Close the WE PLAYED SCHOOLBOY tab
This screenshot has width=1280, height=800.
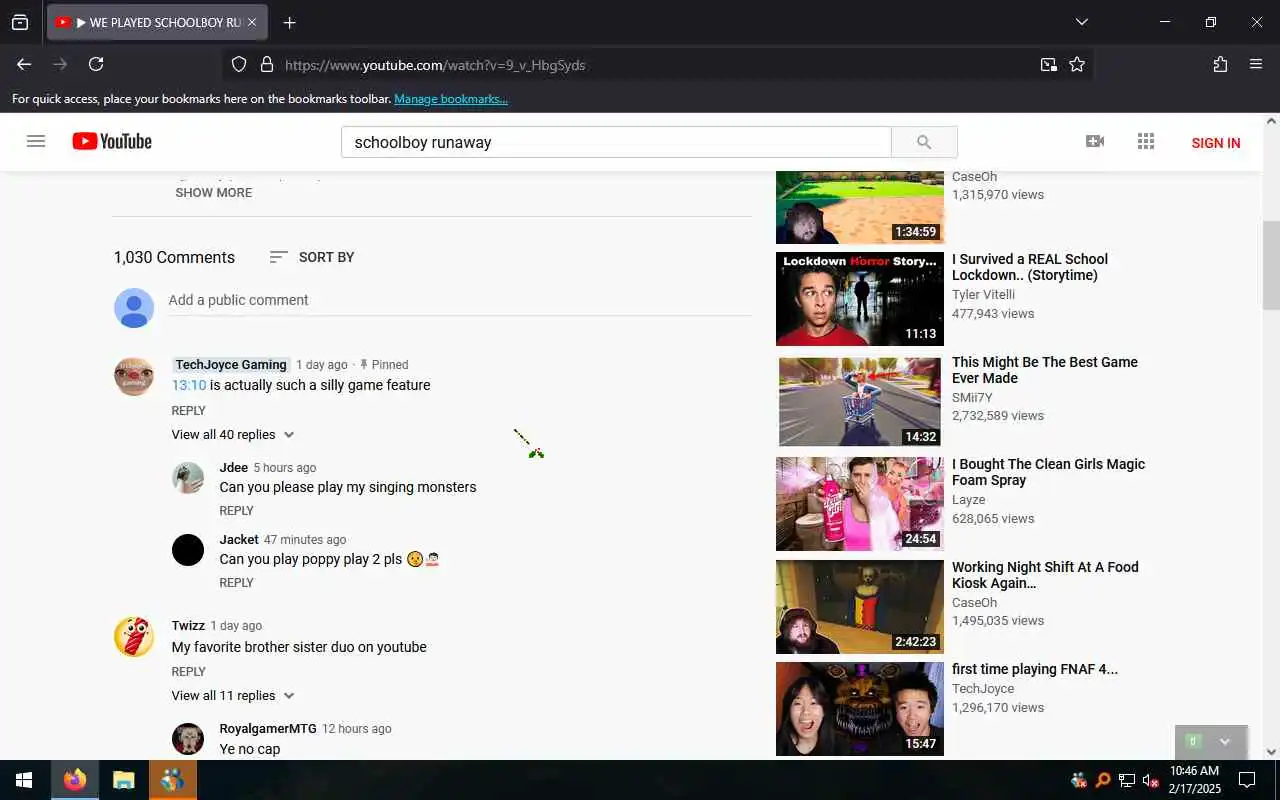pos(252,22)
